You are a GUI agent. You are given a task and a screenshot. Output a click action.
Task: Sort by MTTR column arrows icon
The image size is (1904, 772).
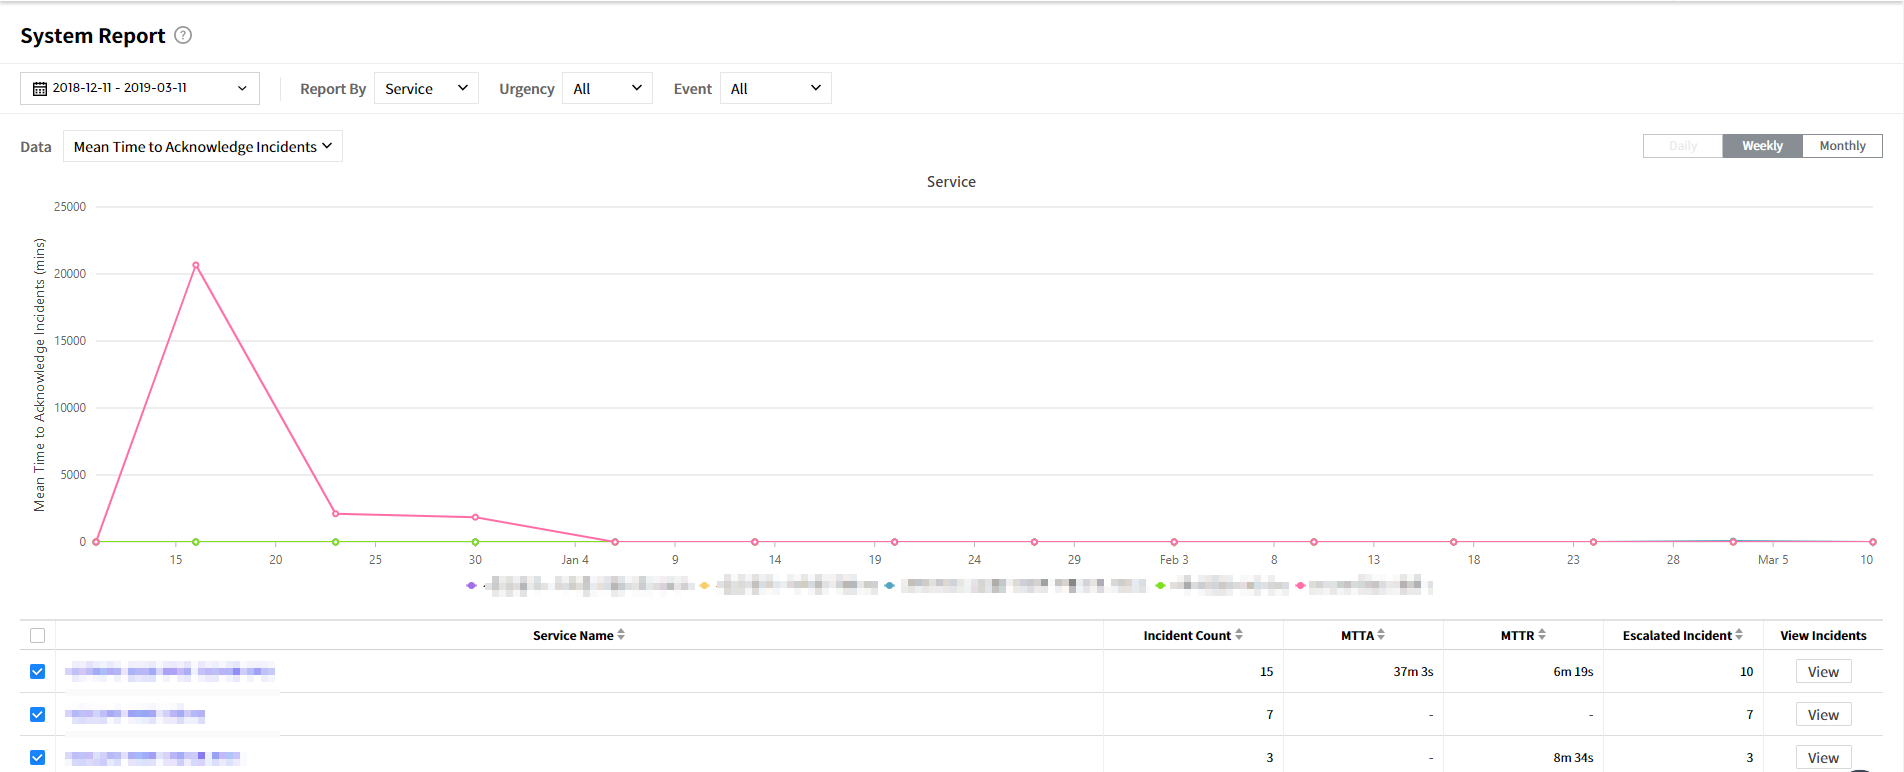(x=1542, y=635)
